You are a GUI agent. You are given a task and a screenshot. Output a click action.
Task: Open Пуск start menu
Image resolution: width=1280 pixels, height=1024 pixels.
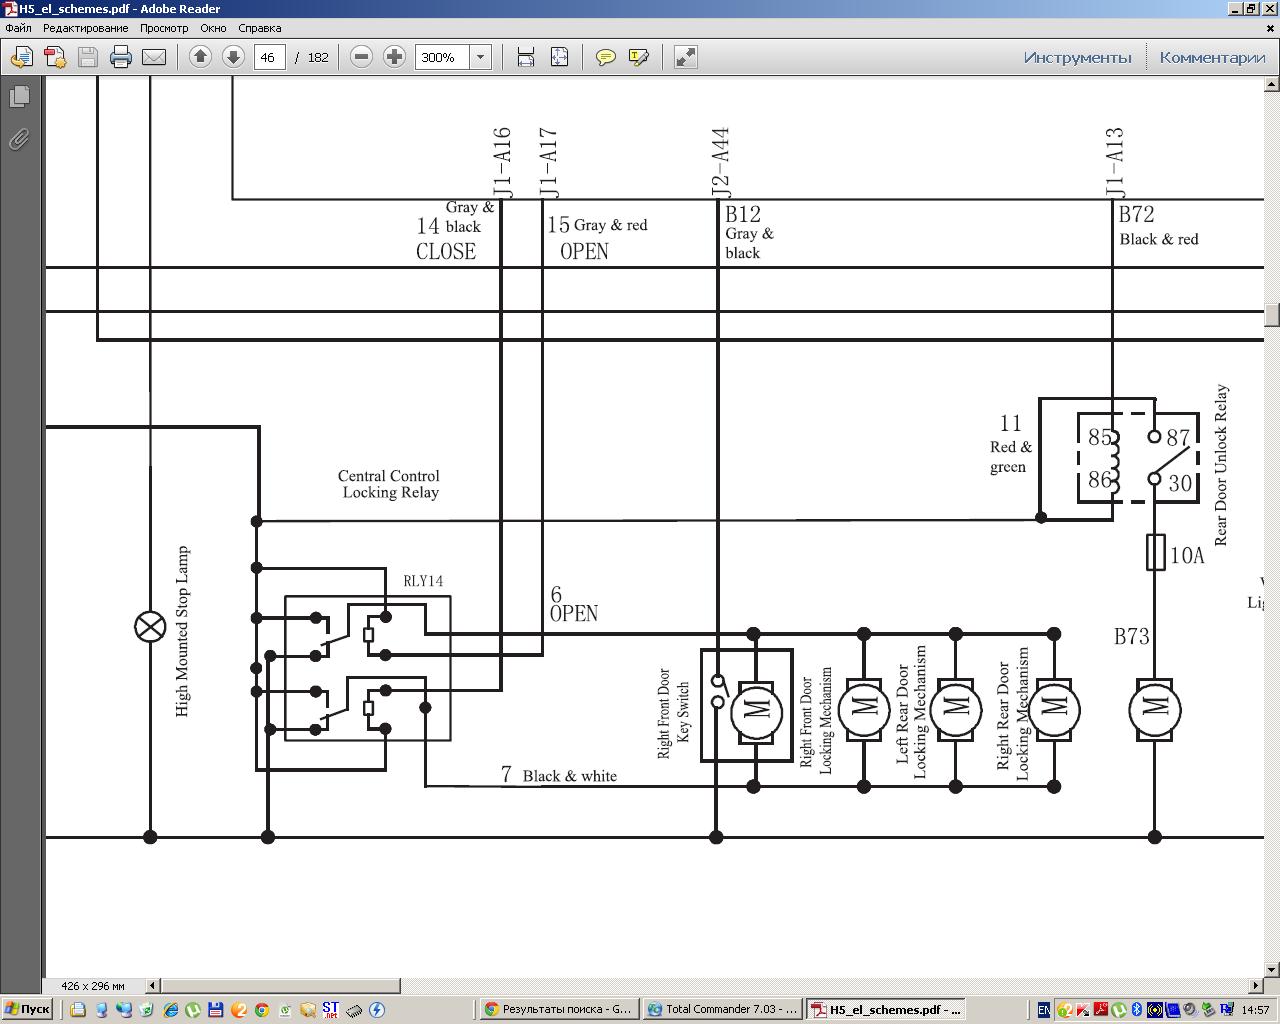point(27,1009)
